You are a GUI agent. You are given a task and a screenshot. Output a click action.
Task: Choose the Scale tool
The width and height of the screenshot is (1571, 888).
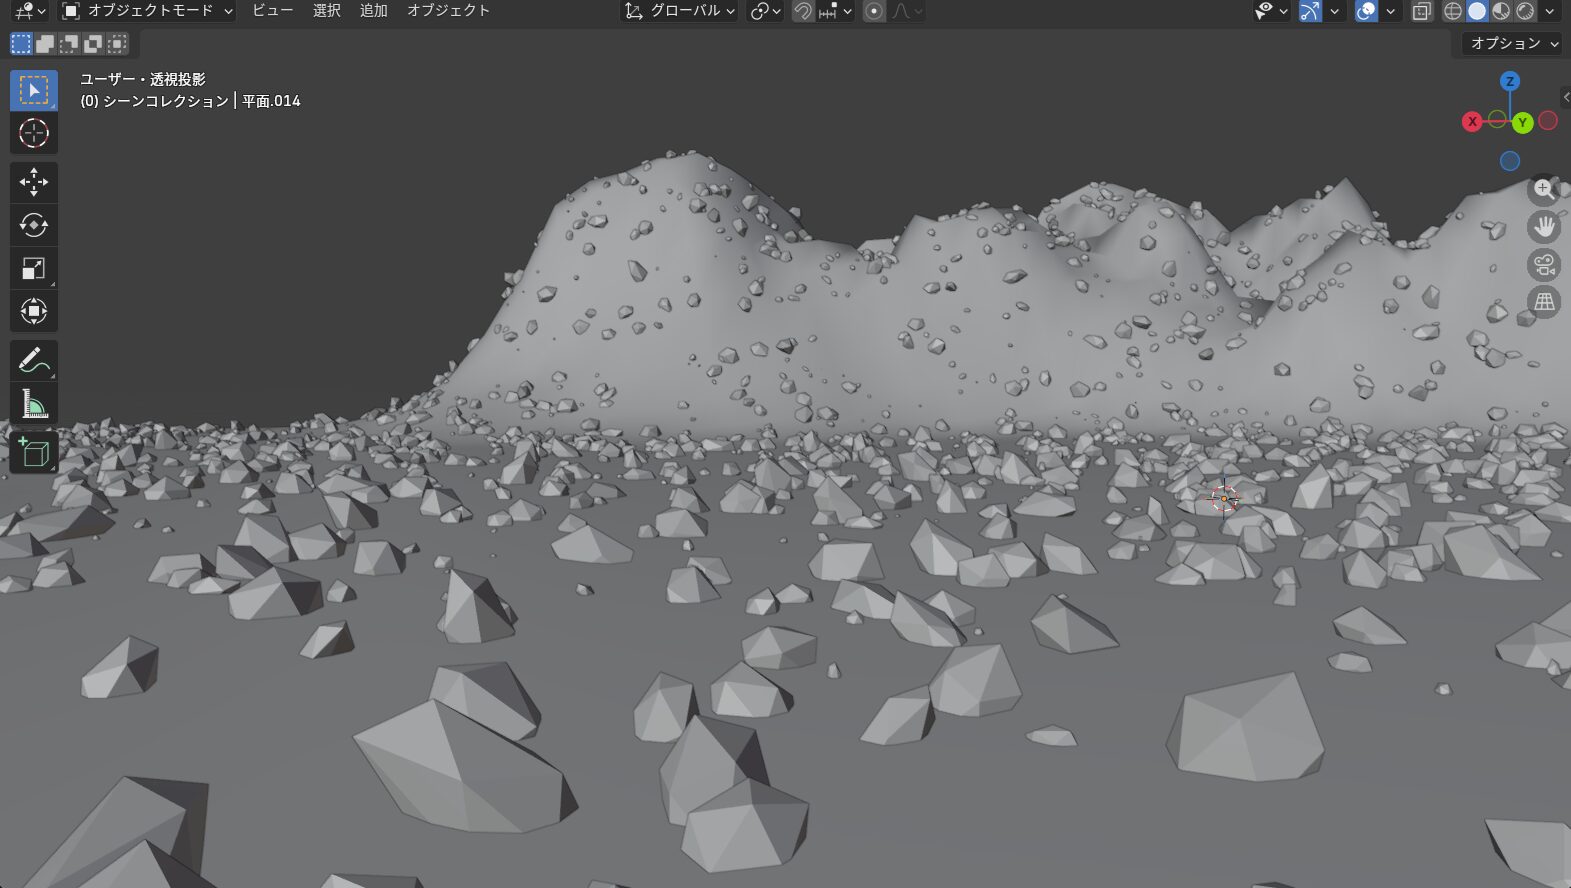[33, 268]
